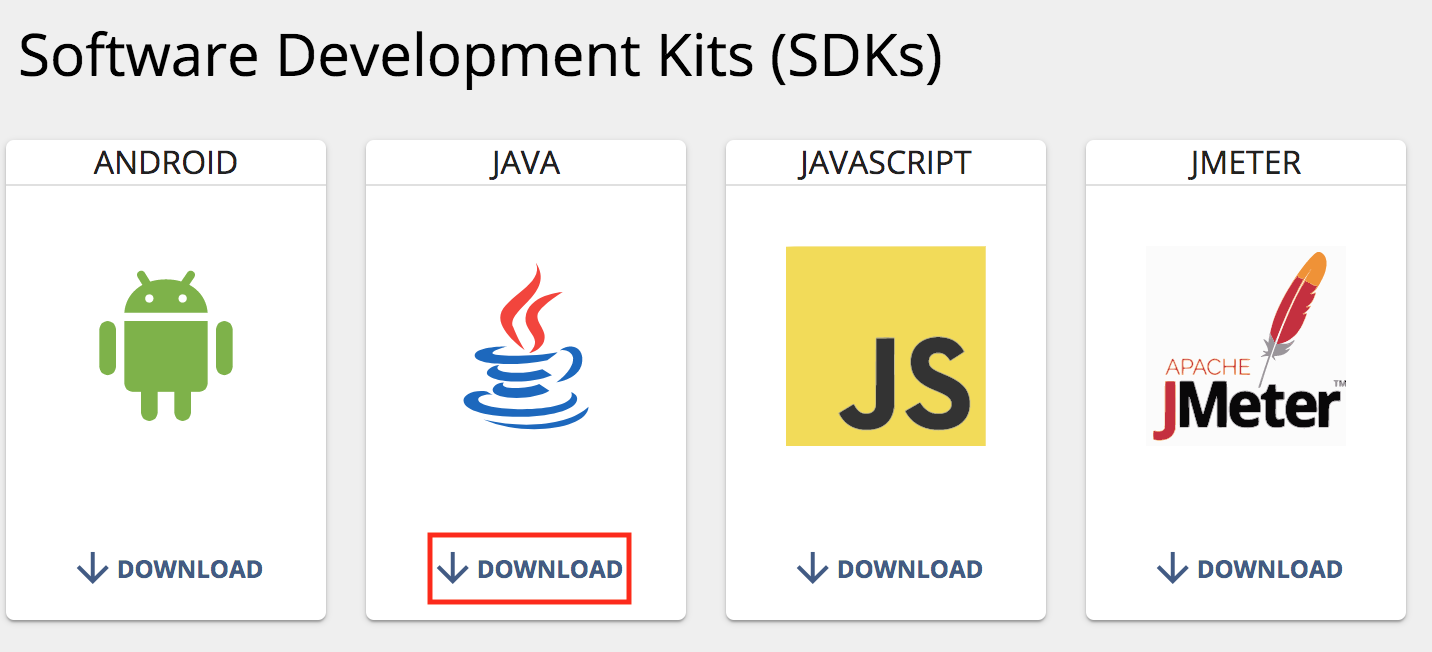The height and width of the screenshot is (652, 1432).
Task: Download the Java SDK
Action: tap(530, 569)
